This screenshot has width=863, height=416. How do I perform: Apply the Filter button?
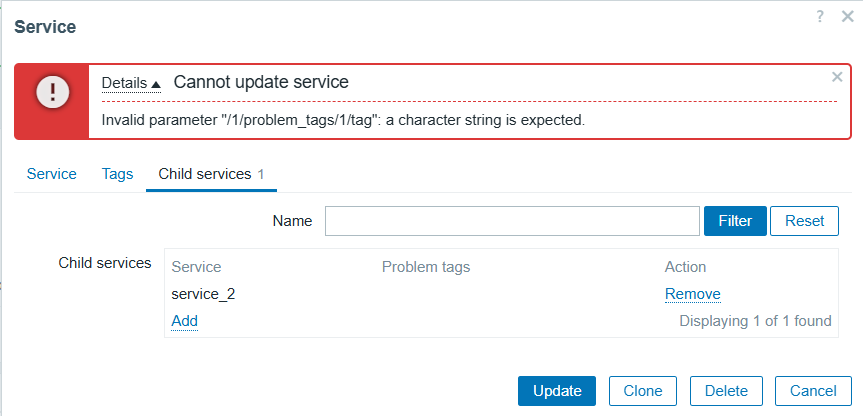735,221
